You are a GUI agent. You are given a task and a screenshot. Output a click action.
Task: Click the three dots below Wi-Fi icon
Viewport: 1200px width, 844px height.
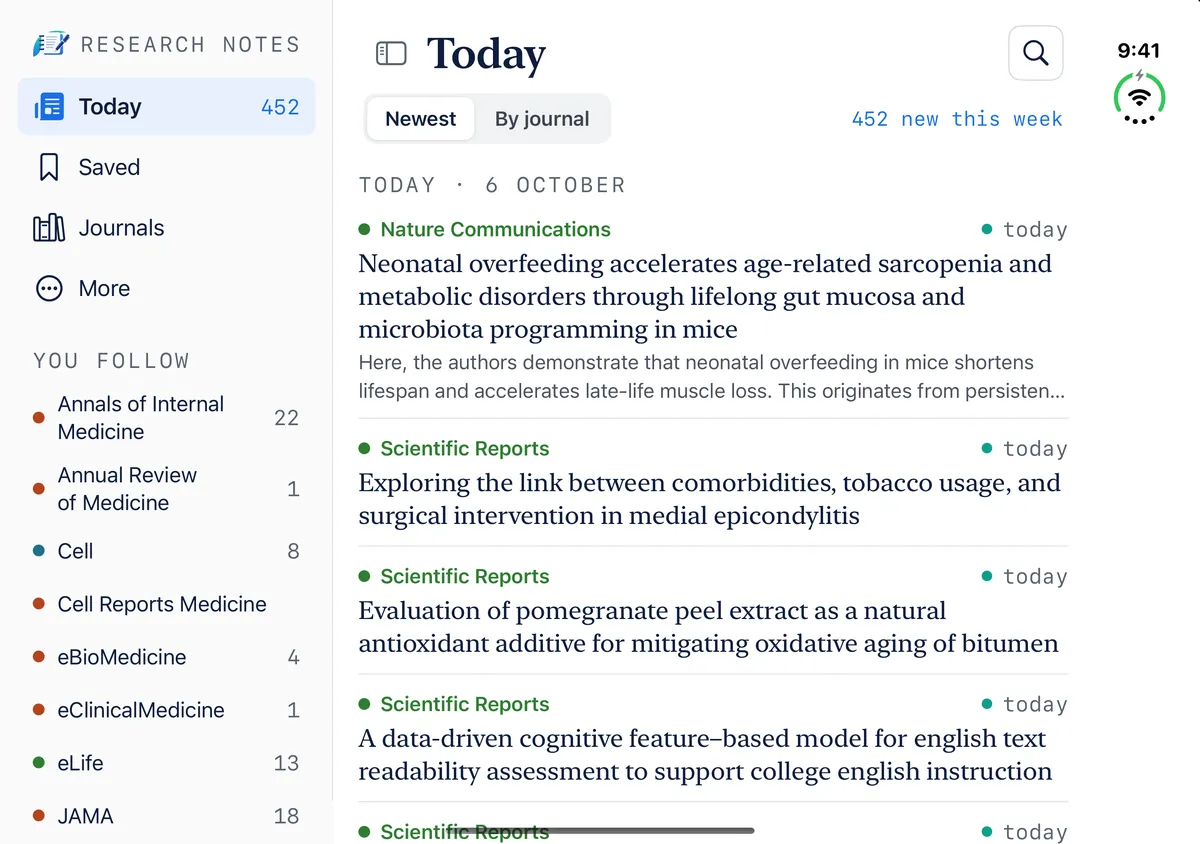(1139, 120)
